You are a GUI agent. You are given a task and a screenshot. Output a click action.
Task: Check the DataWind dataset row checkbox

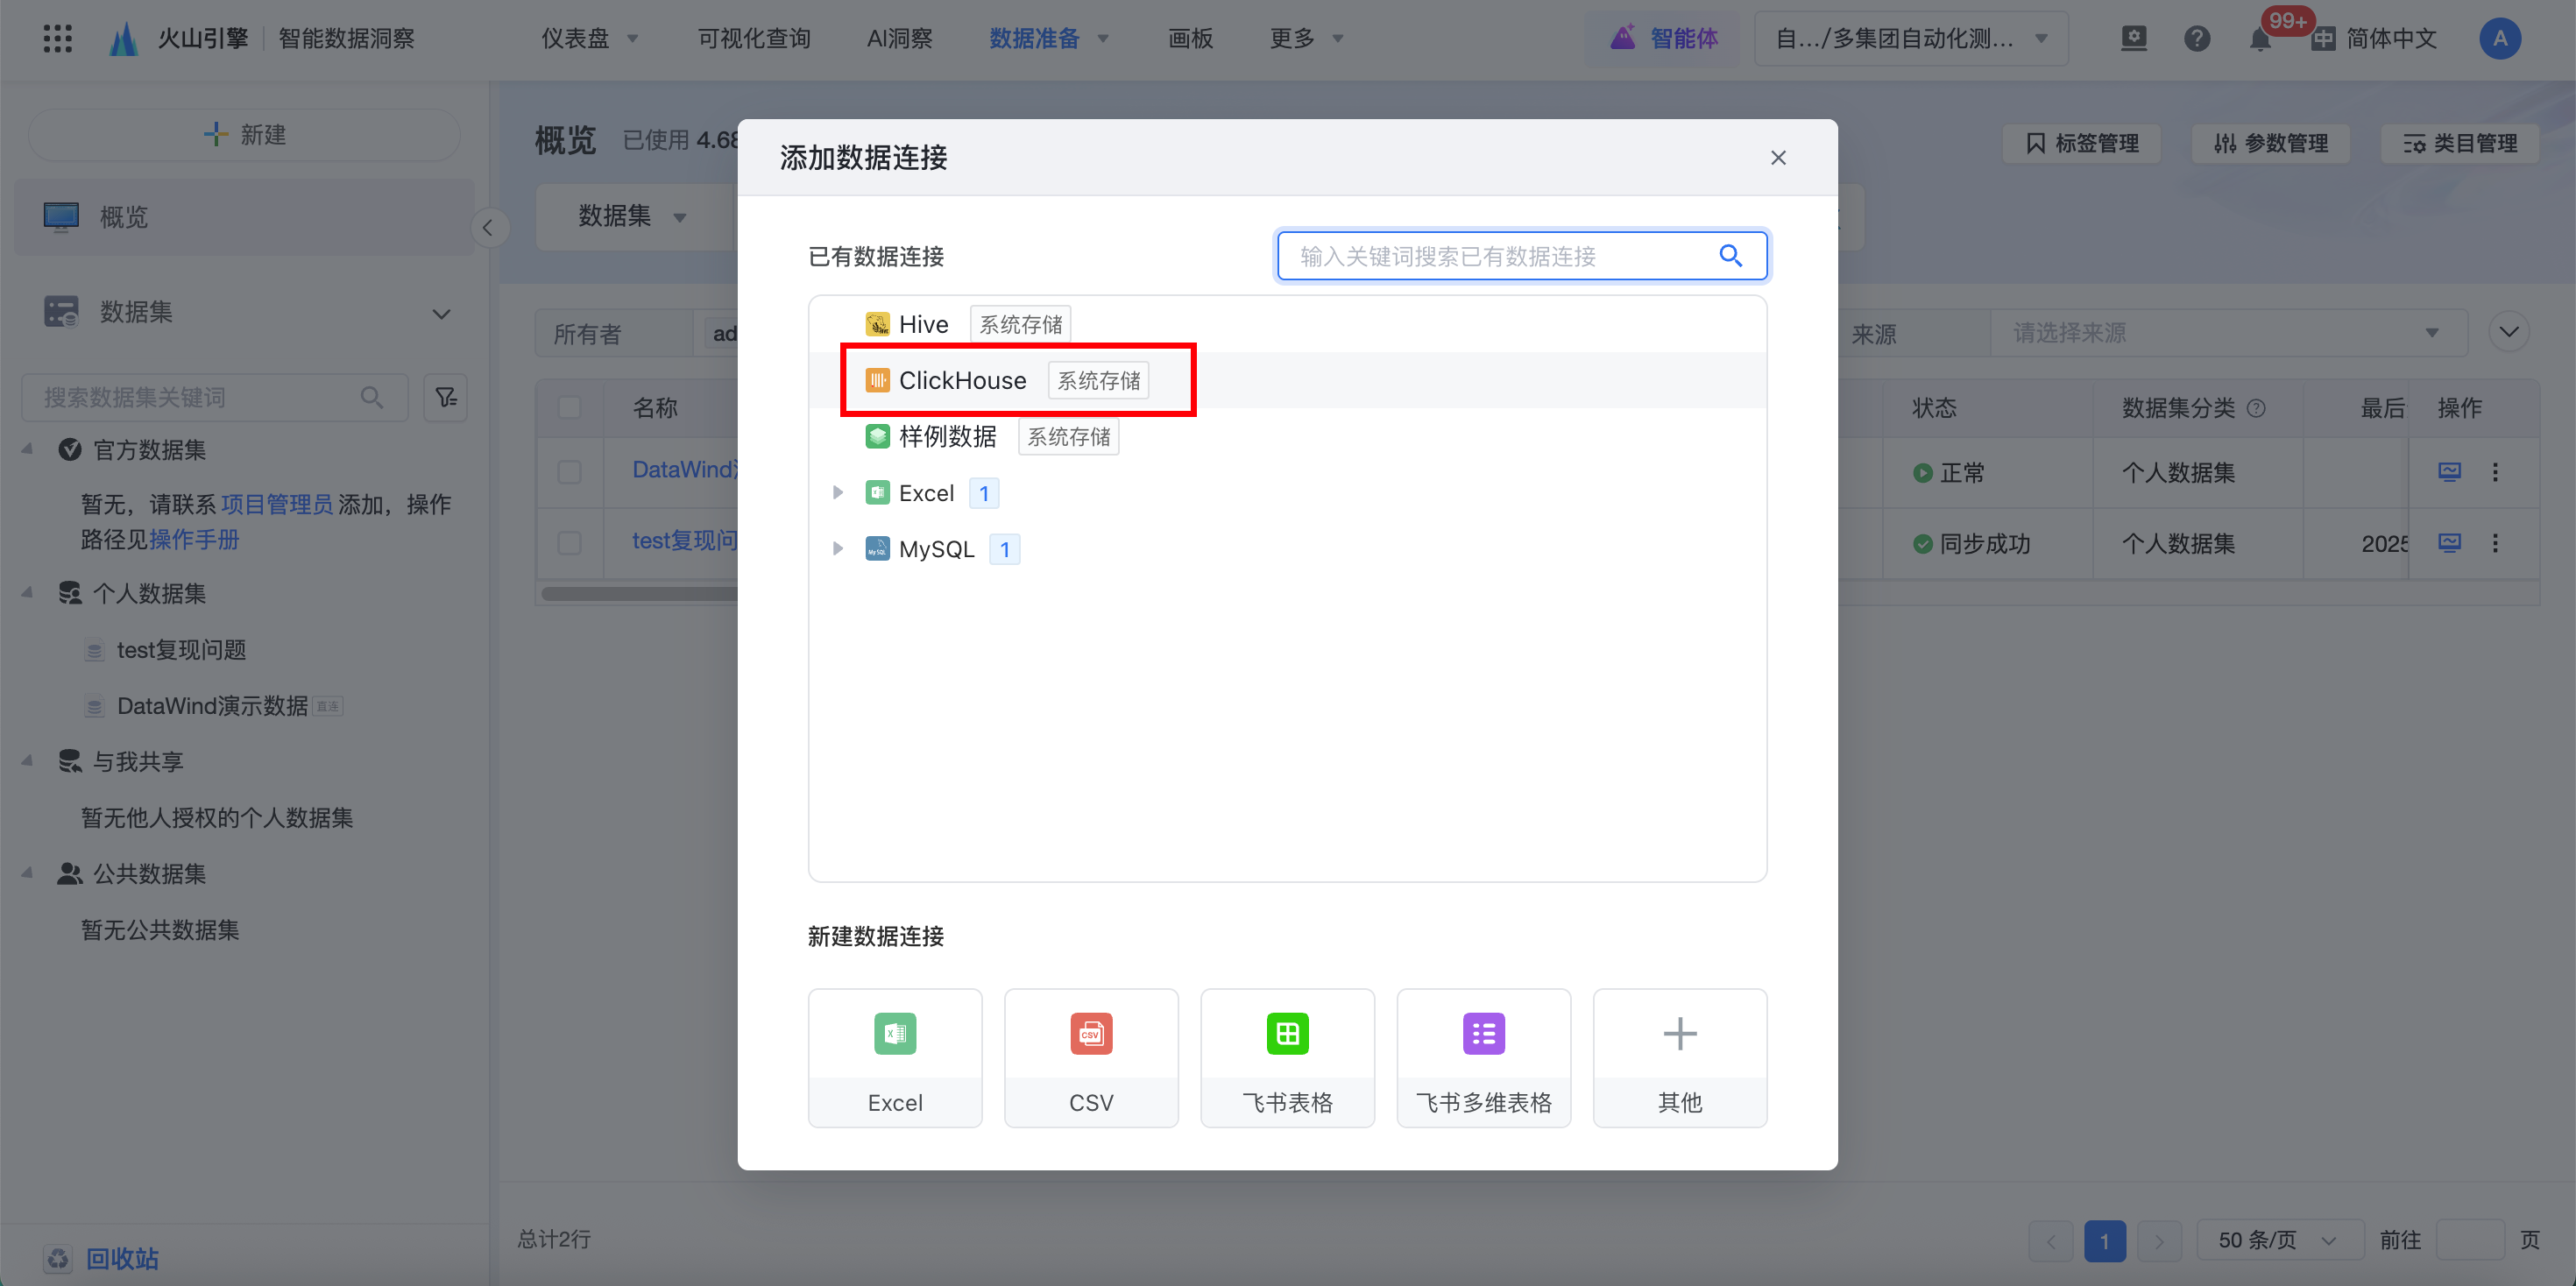click(x=569, y=471)
